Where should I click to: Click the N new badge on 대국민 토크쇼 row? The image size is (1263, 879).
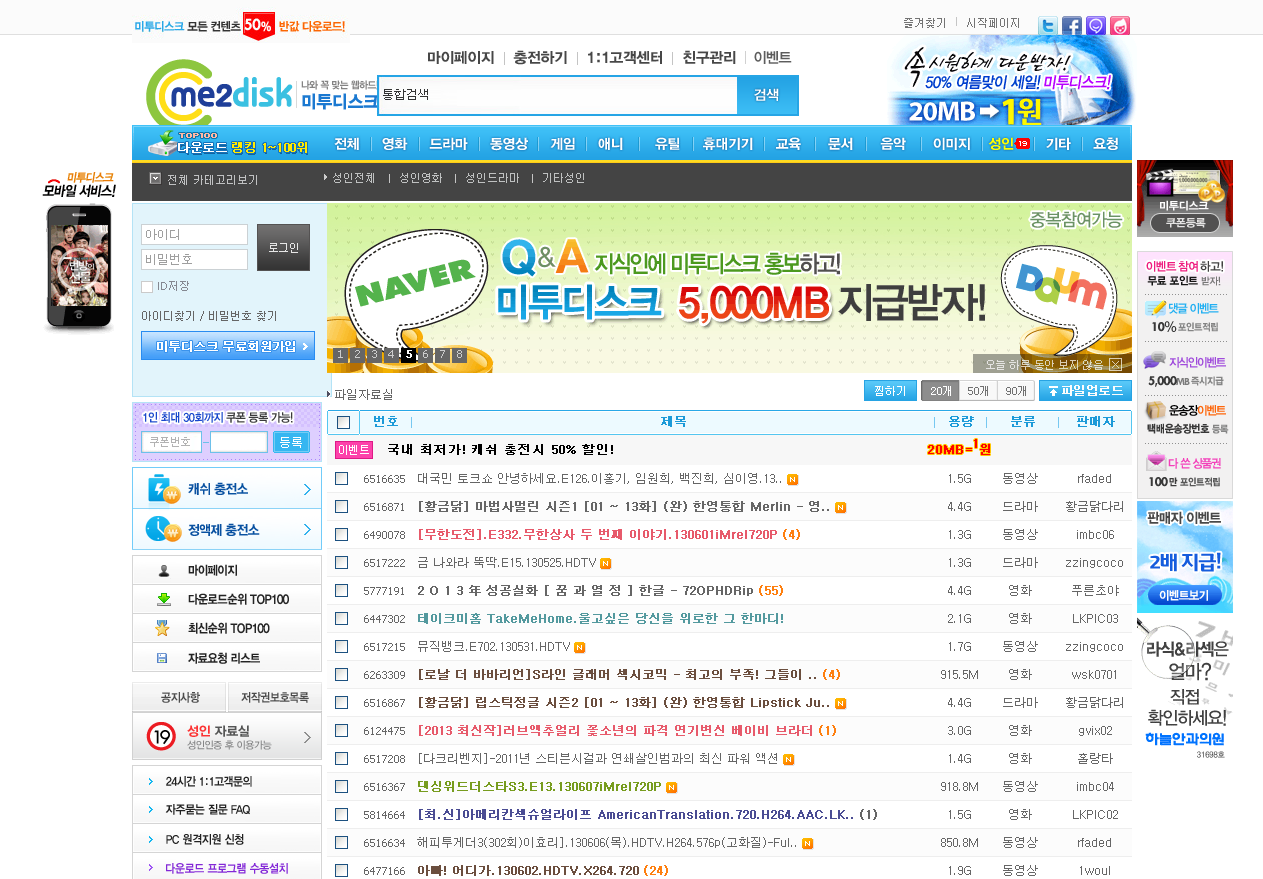pyautogui.click(x=792, y=479)
